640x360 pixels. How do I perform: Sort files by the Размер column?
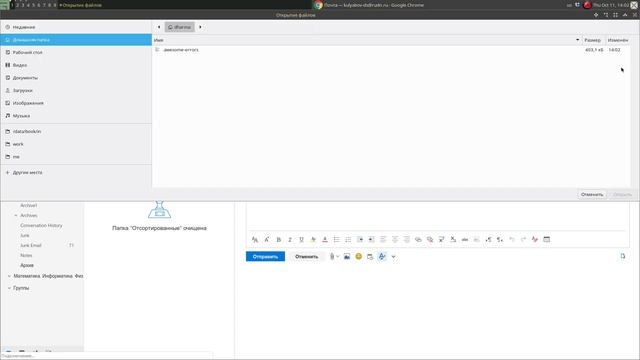coord(592,40)
